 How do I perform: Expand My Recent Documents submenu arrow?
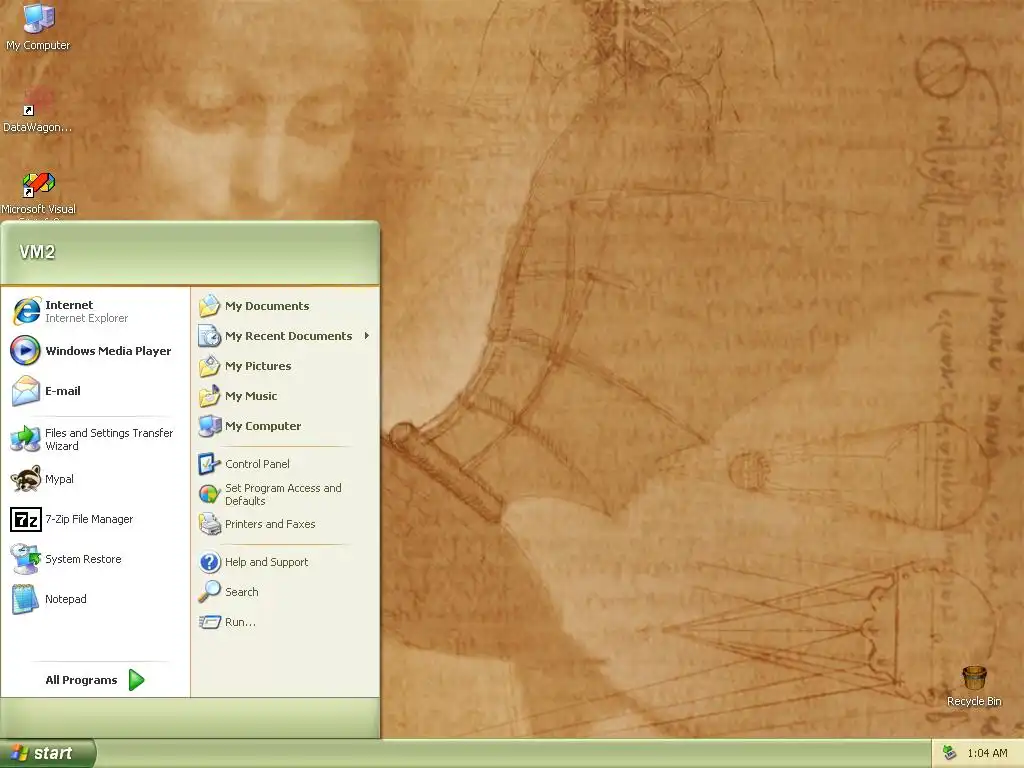point(366,336)
